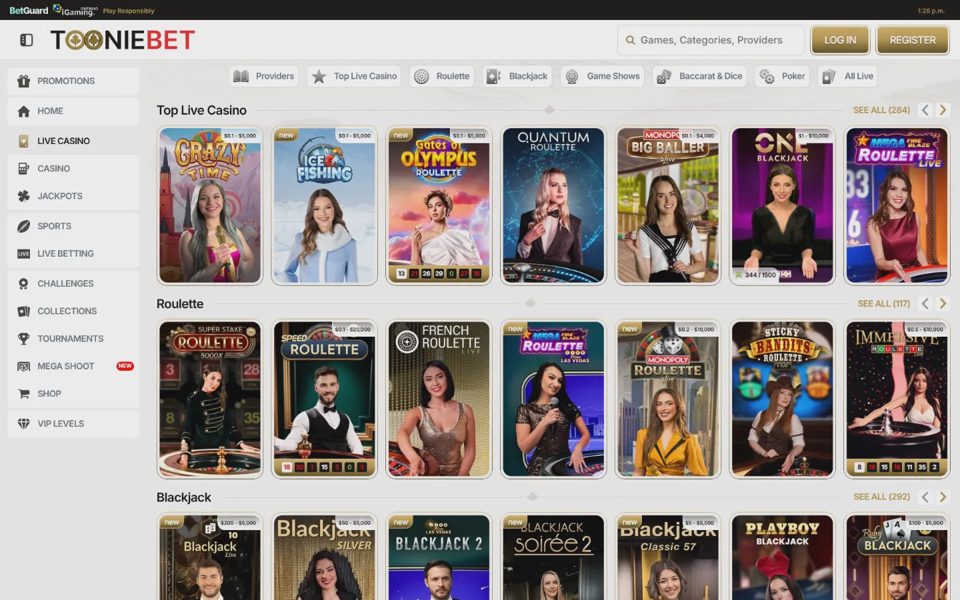Go to Home via house icon
The height and width of the screenshot is (600, 960).
coord(23,111)
